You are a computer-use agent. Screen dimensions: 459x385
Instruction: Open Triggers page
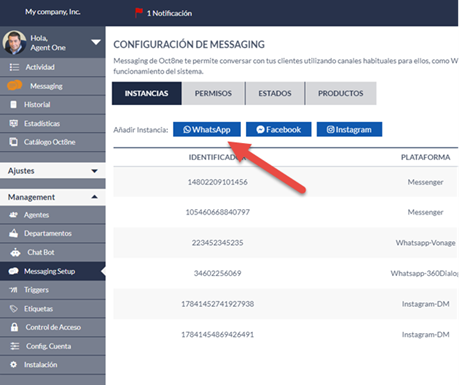point(53,290)
